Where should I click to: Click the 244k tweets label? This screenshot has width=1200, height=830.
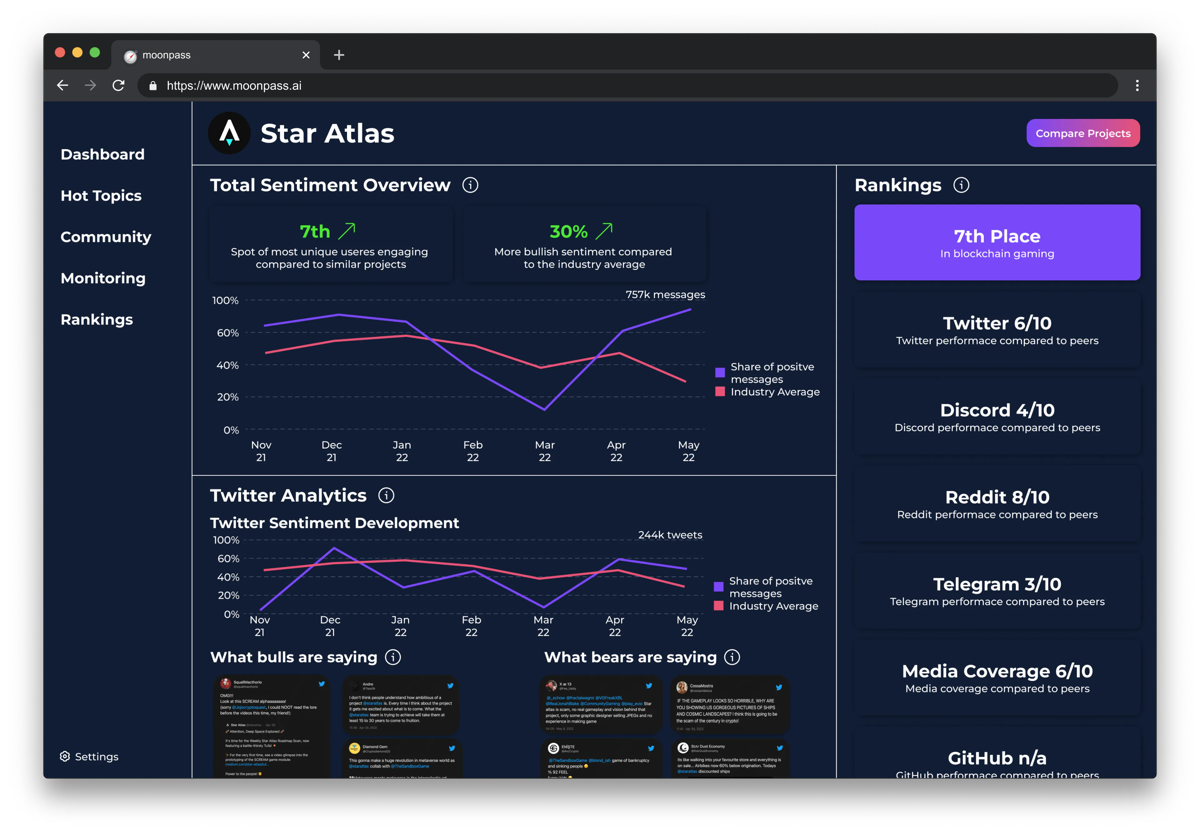[x=670, y=535]
